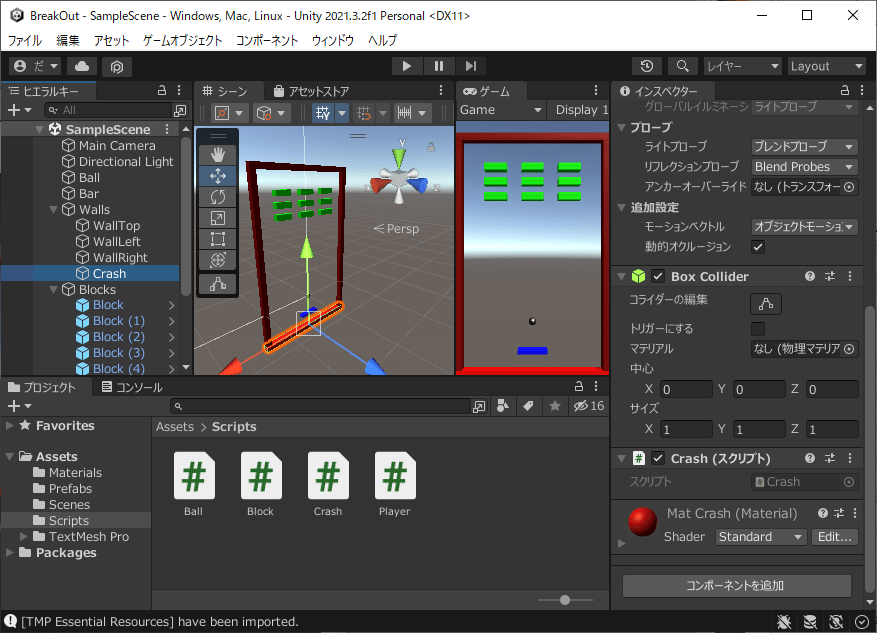Select the Rect transform tool
The image size is (877, 633).
coord(218,239)
